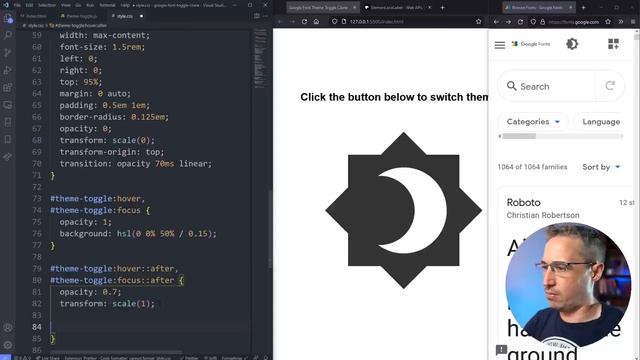Open the Selection menu in VS Code
Viewport: 640px width, 360px height.
point(47,5)
